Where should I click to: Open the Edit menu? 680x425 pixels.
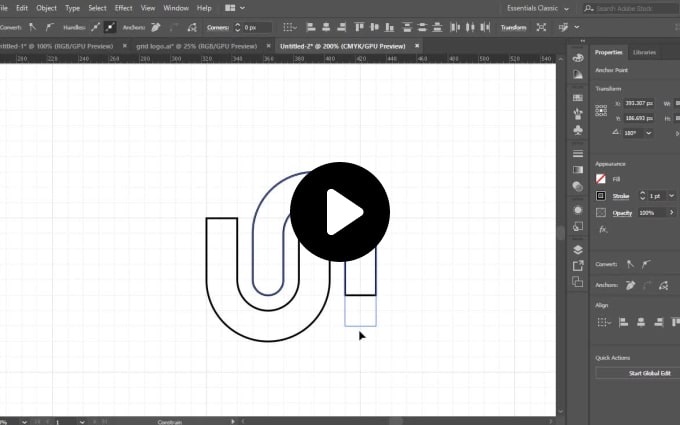click(x=22, y=8)
